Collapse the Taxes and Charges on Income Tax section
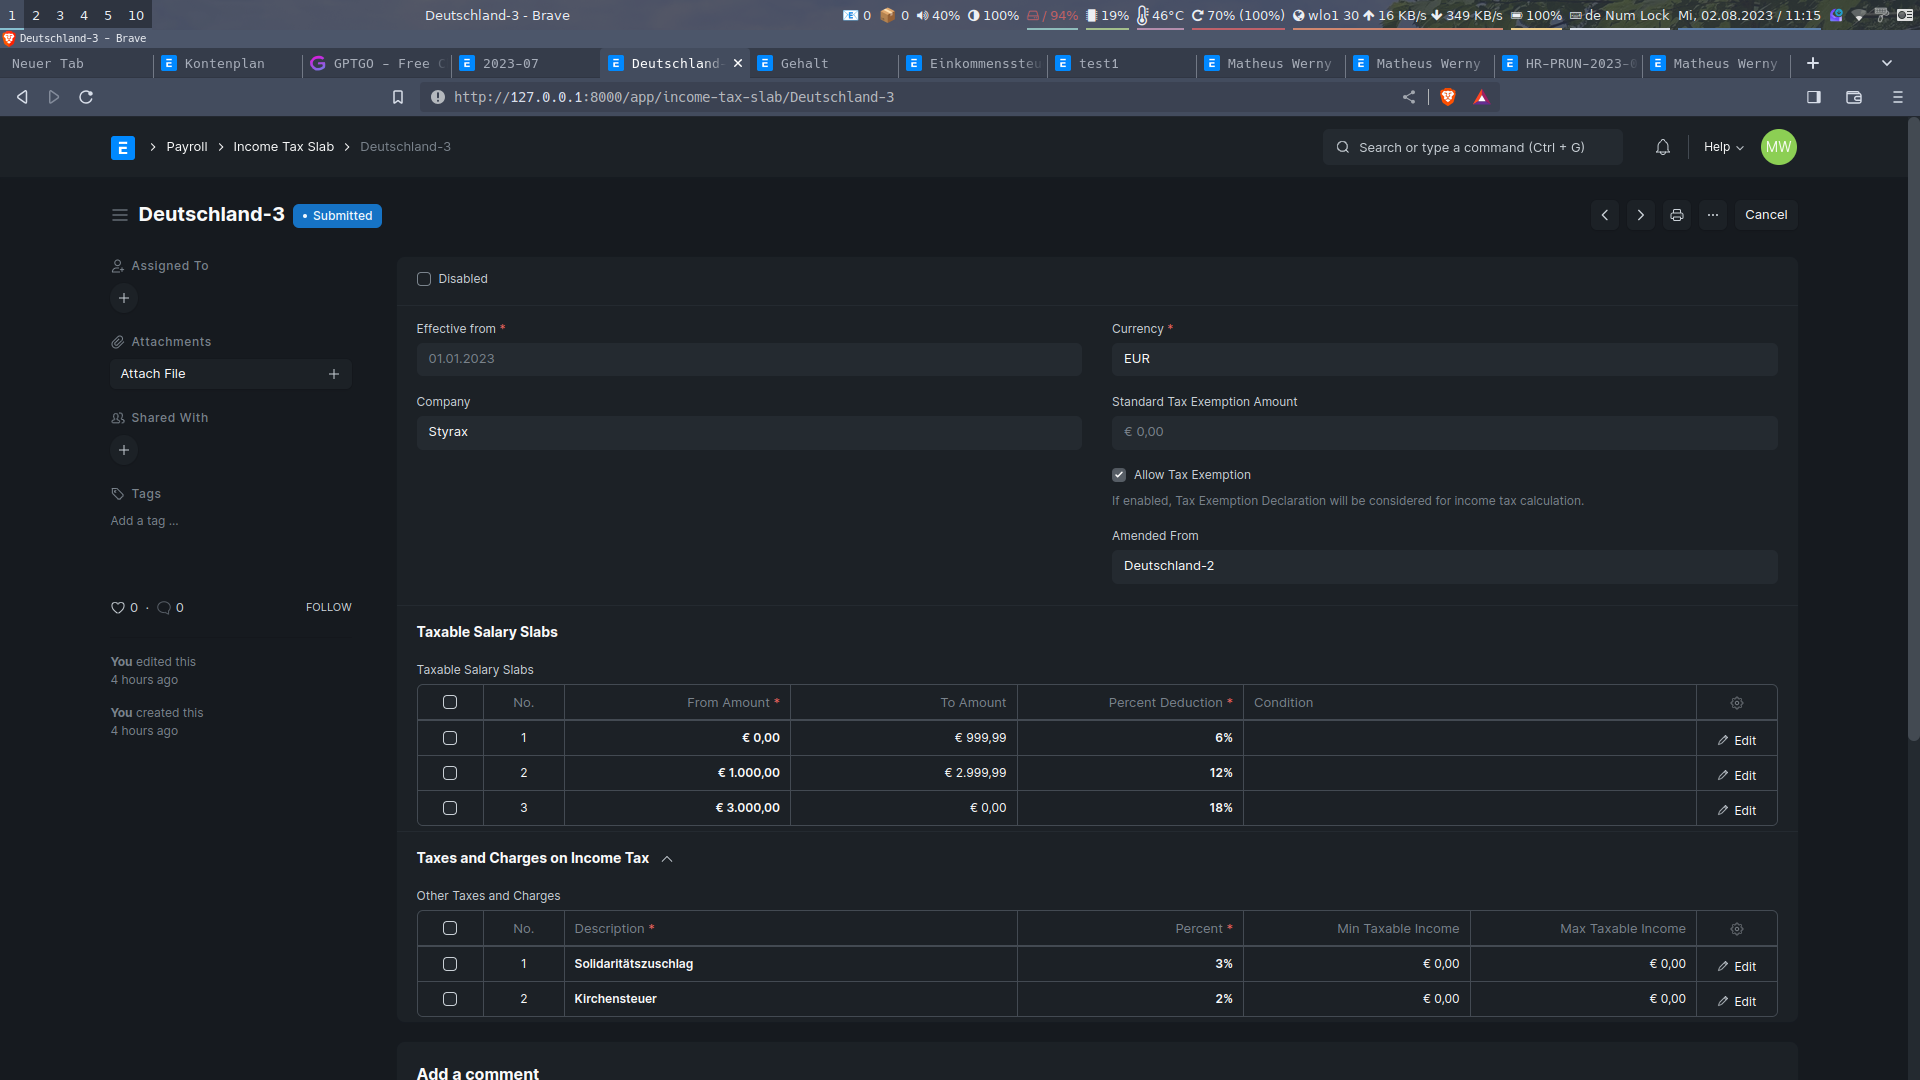Screen dimensions: 1920x1080 [x=667, y=858]
